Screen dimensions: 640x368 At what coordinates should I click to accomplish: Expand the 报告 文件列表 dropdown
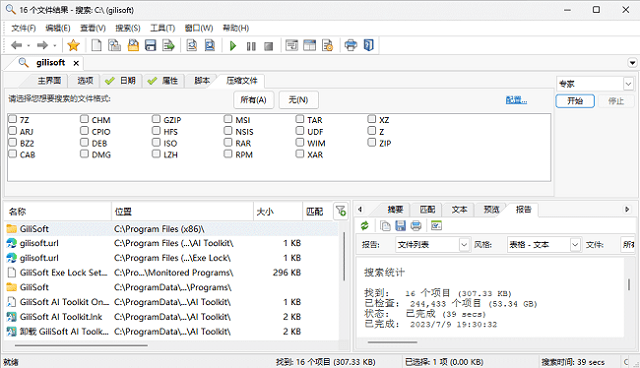point(464,244)
